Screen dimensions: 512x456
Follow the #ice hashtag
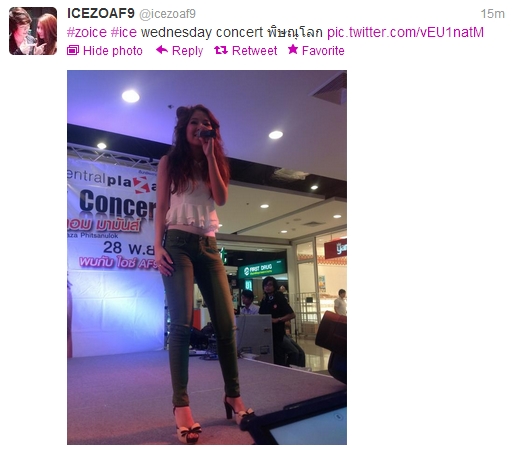click(x=123, y=32)
